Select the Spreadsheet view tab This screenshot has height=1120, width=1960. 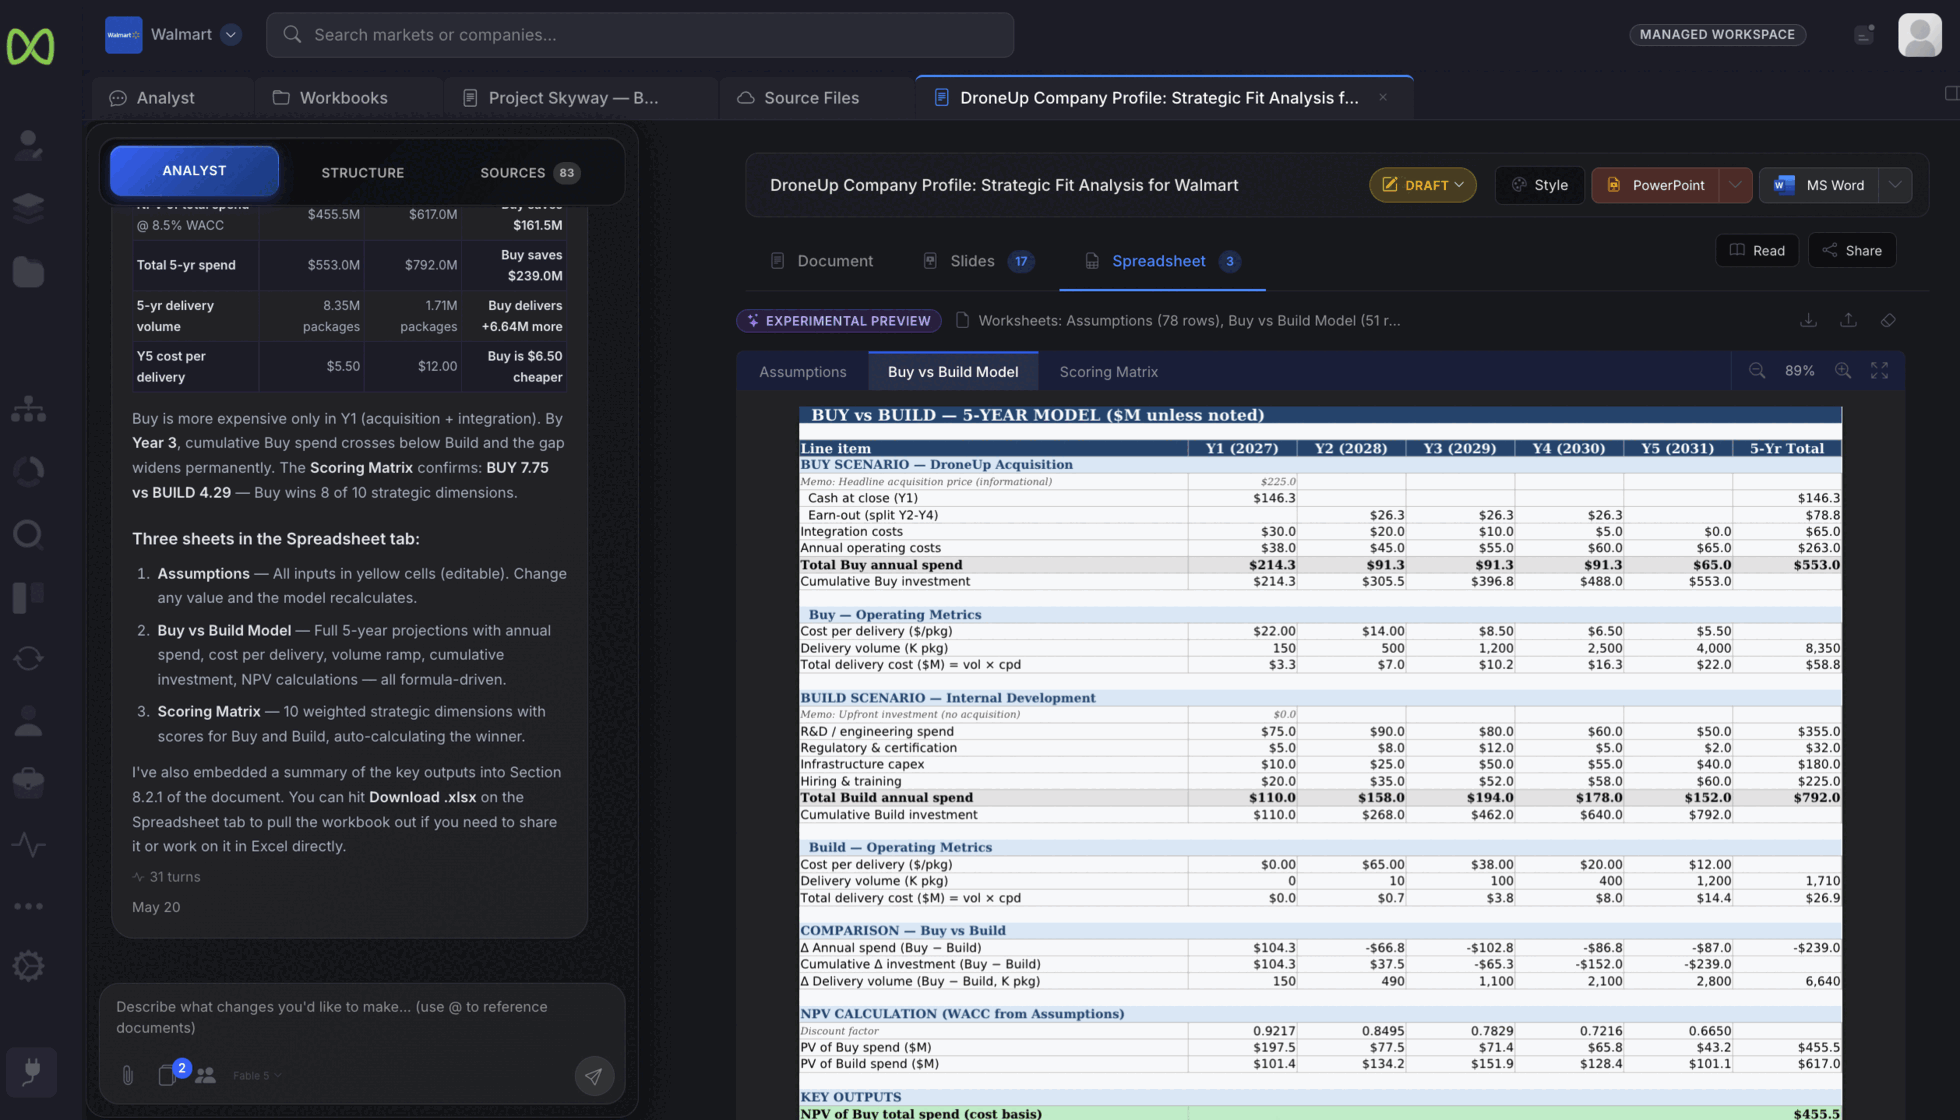[1162, 261]
